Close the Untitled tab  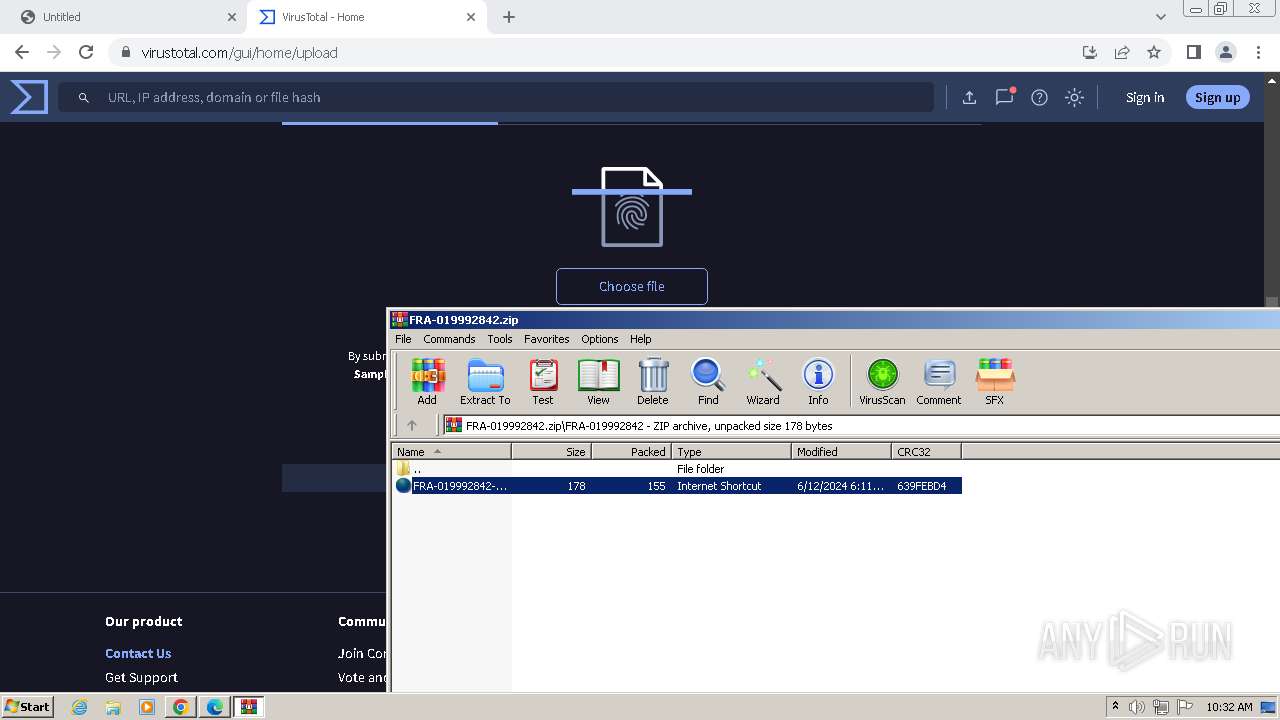232,17
